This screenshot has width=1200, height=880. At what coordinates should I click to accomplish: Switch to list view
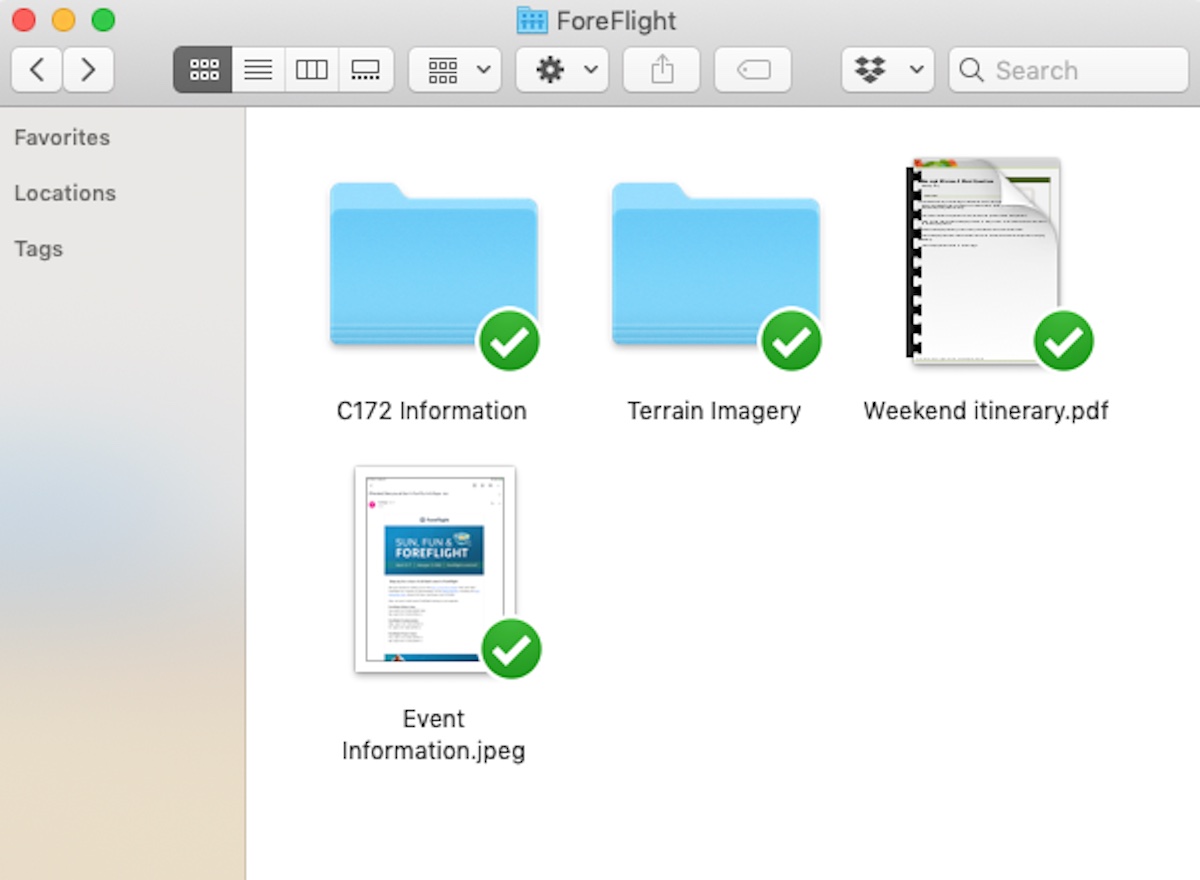[258, 70]
